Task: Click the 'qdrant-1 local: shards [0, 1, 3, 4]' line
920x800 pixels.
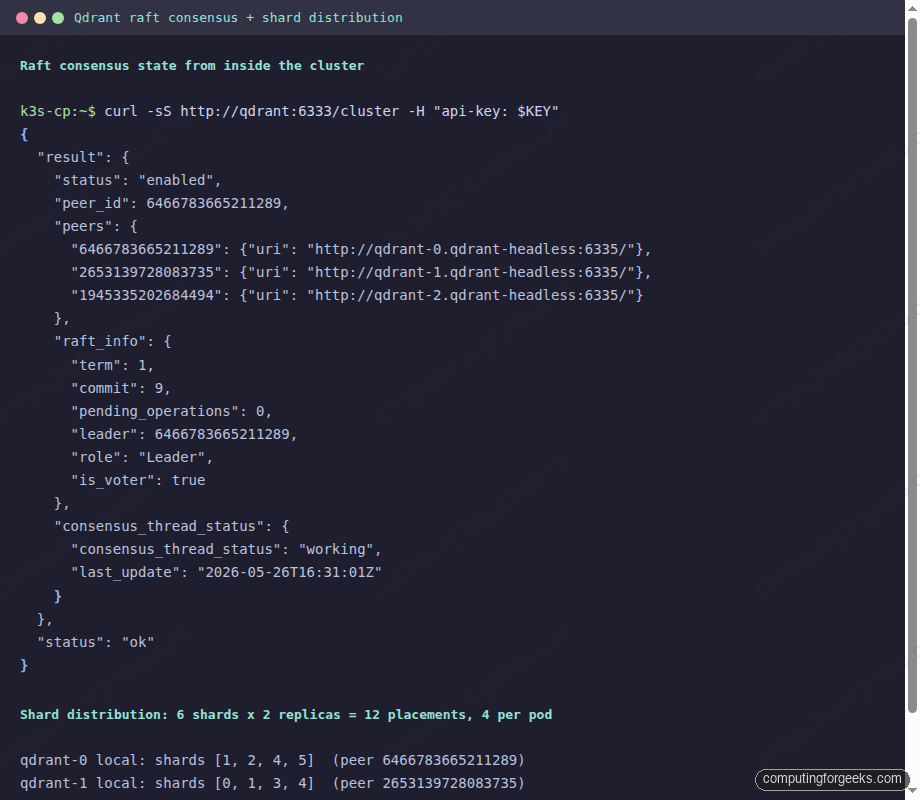Action: click(272, 784)
